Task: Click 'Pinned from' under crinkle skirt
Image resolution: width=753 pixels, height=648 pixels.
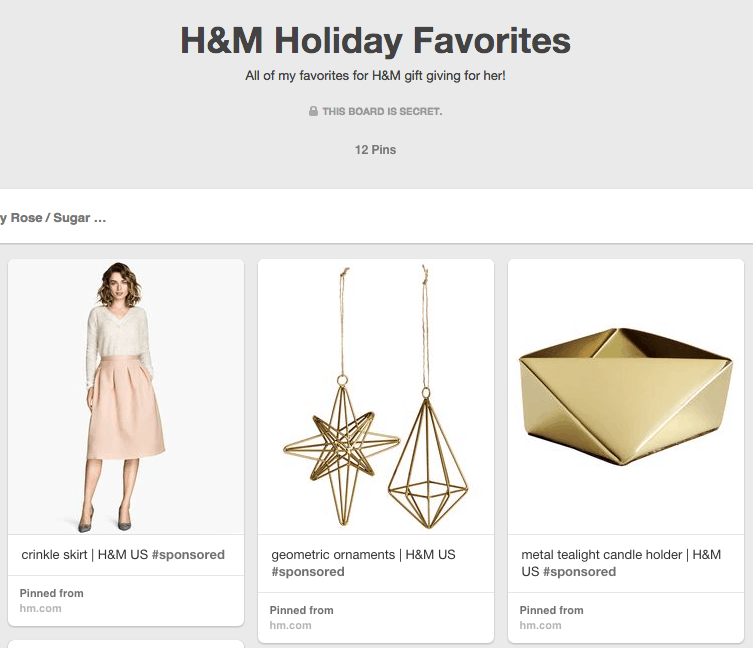Action: pyautogui.click(x=51, y=593)
